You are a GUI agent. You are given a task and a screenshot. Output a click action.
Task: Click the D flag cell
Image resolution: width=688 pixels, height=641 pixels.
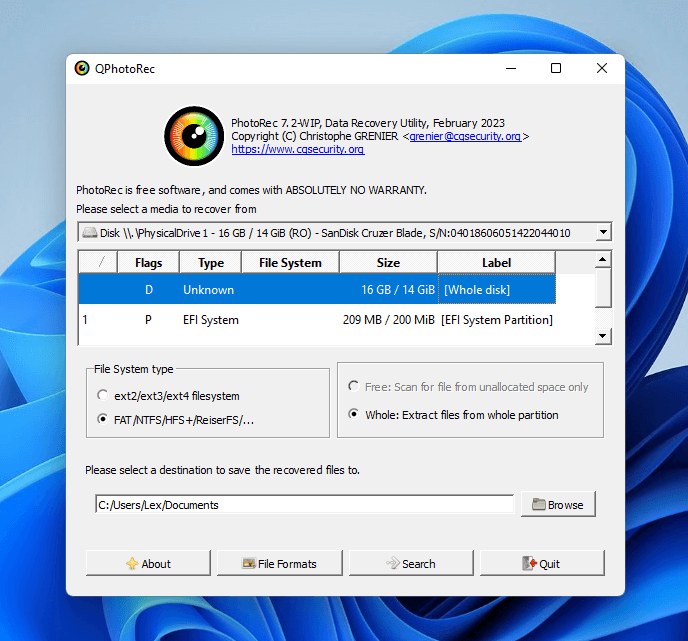coord(149,290)
